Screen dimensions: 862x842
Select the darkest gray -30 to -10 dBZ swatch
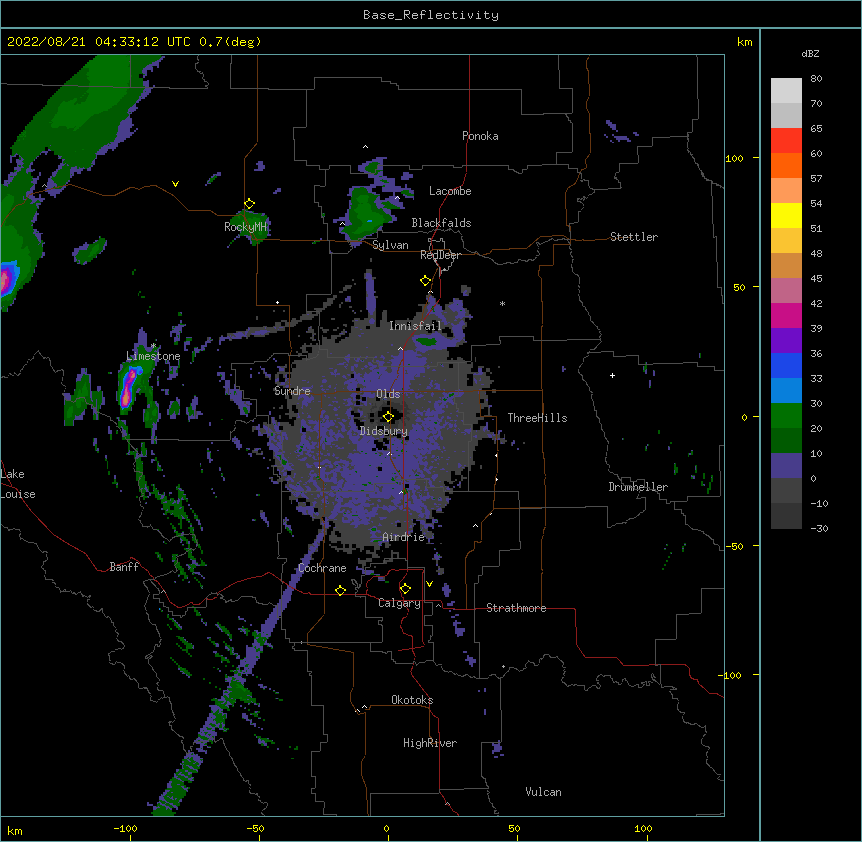tap(786, 516)
